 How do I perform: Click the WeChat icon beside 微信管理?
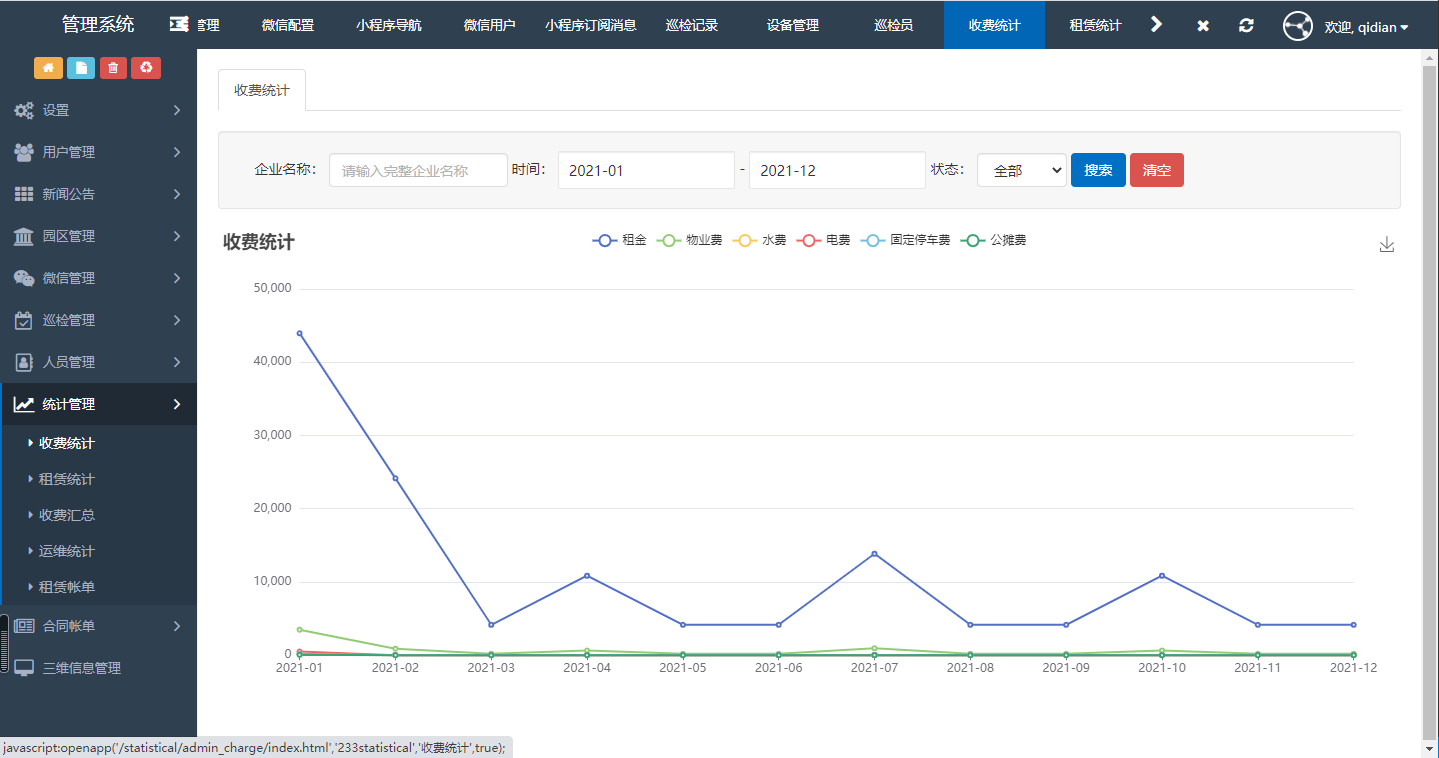(24, 278)
